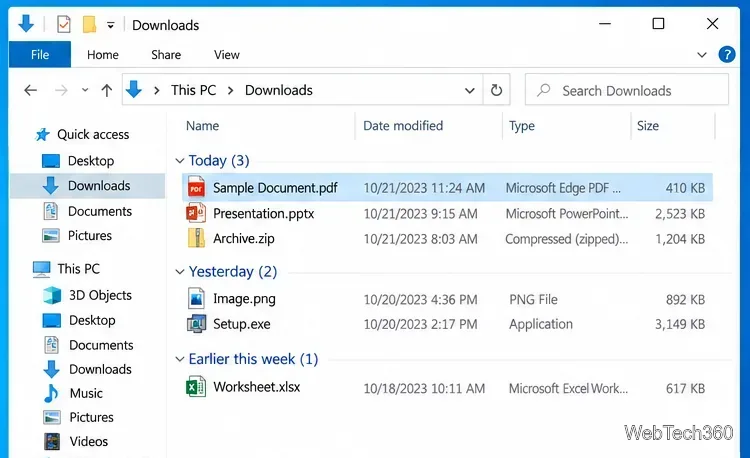Select the Sample Document.pdf file name
The width and height of the screenshot is (750, 458).
pos(275,188)
